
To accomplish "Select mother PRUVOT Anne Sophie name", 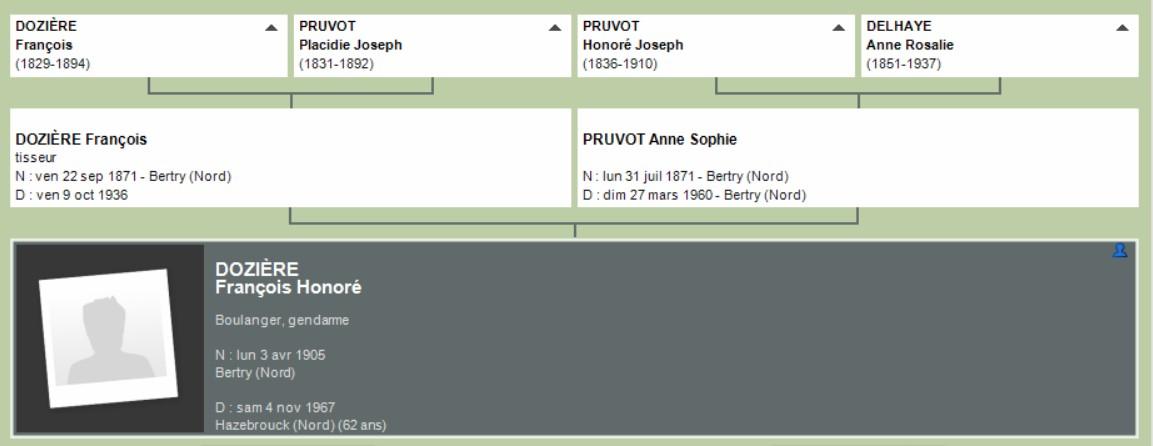I will 660,140.
